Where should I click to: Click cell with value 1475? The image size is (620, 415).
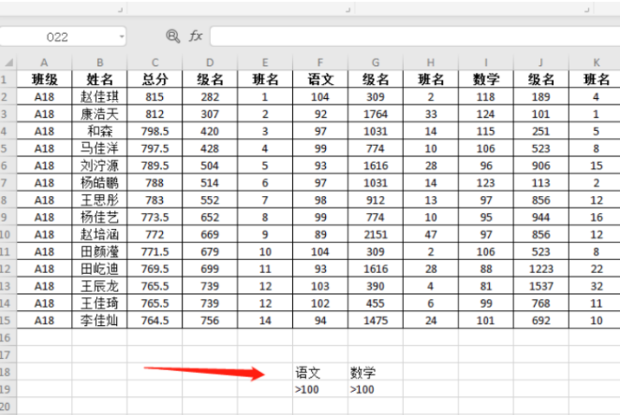(x=375, y=320)
